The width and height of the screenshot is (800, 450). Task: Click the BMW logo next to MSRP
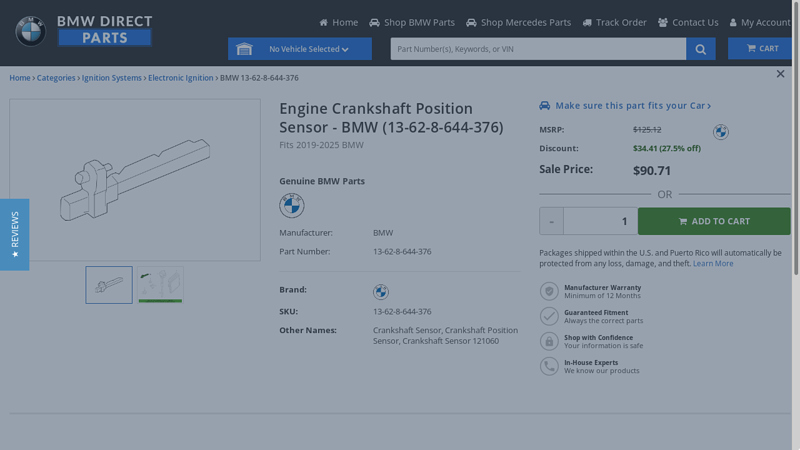[x=720, y=132]
